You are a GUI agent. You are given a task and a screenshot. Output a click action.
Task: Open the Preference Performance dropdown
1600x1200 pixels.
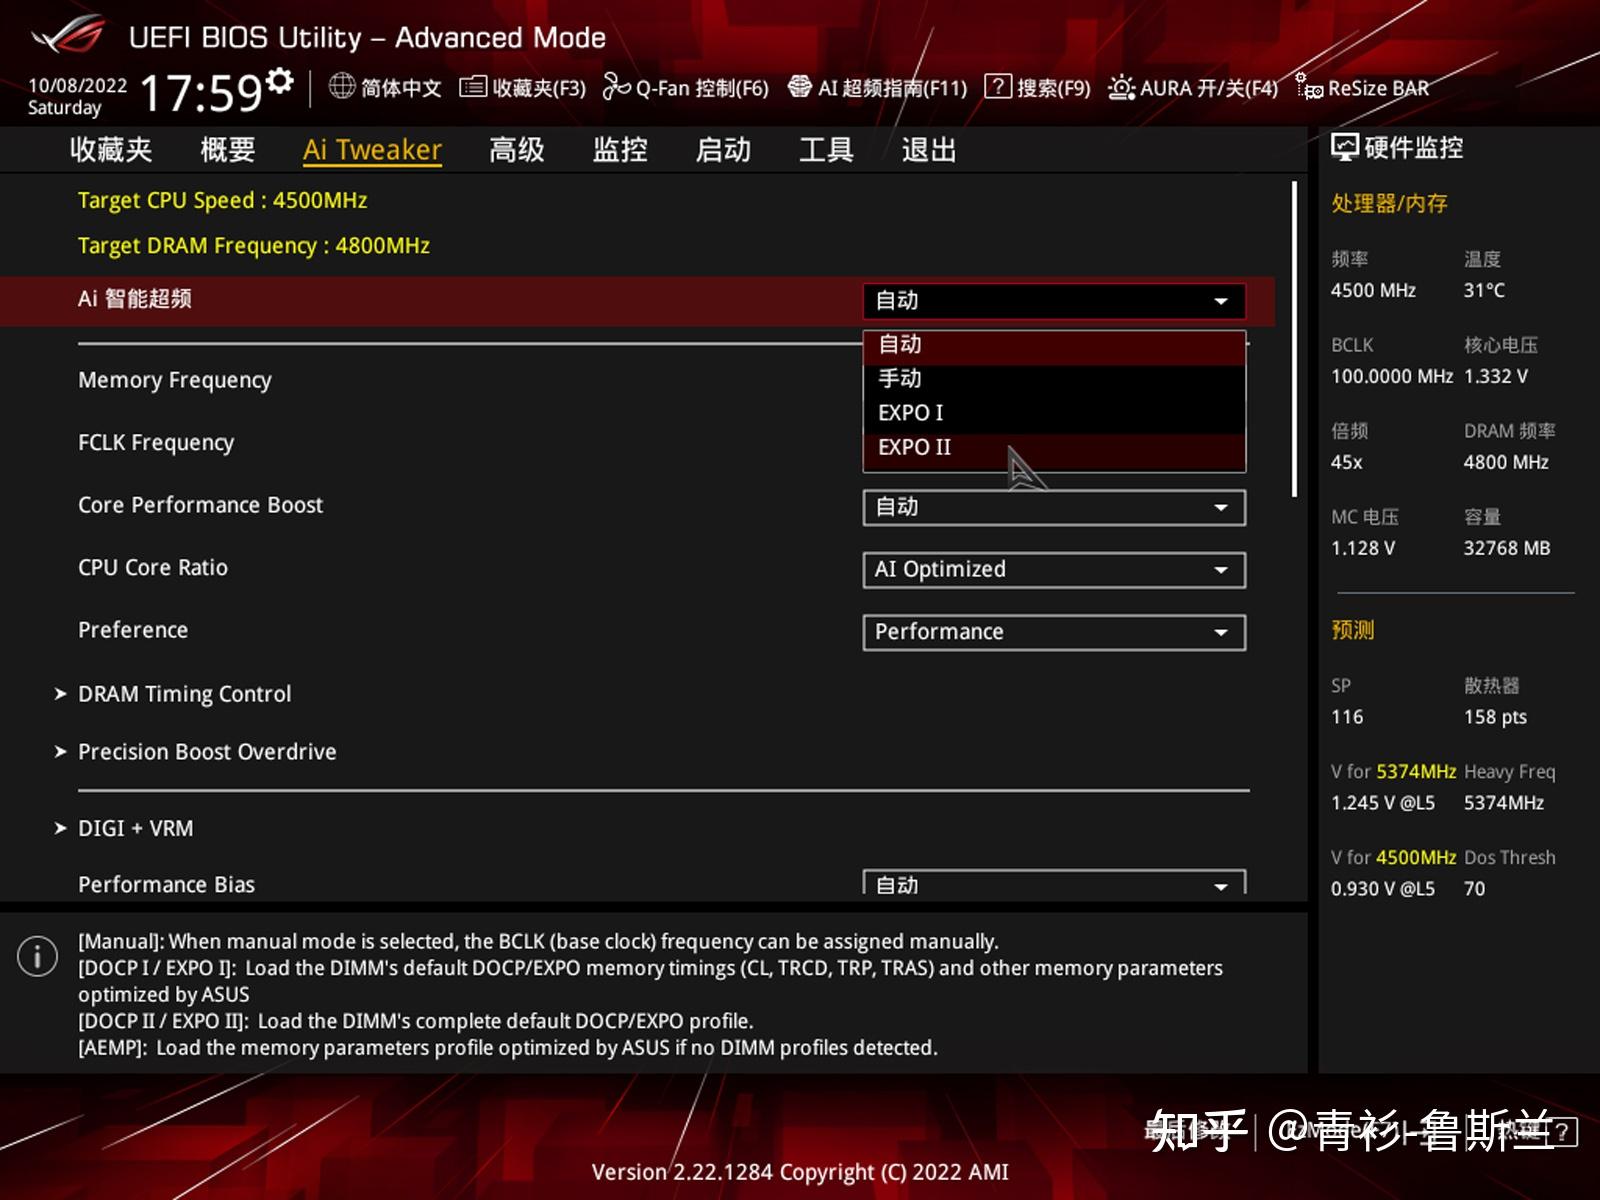(1054, 632)
